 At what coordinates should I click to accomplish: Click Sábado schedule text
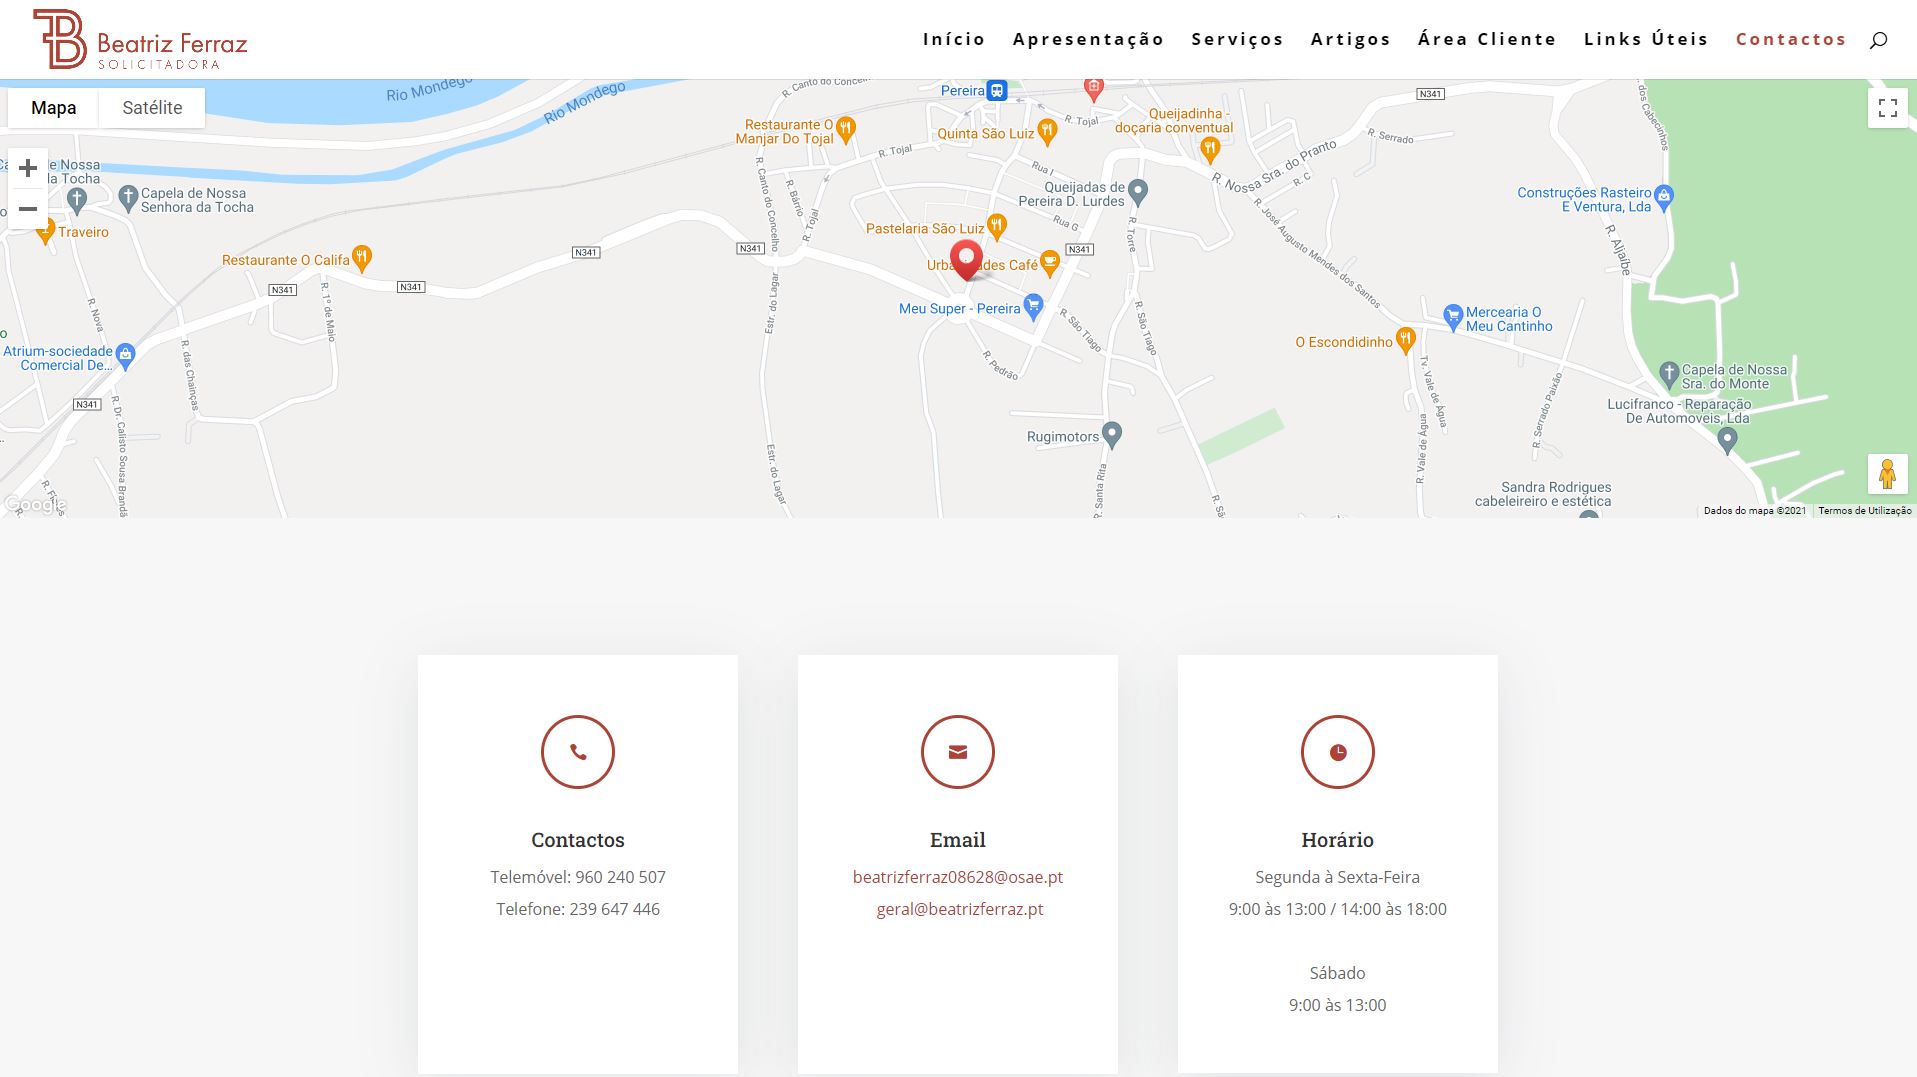1338,973
